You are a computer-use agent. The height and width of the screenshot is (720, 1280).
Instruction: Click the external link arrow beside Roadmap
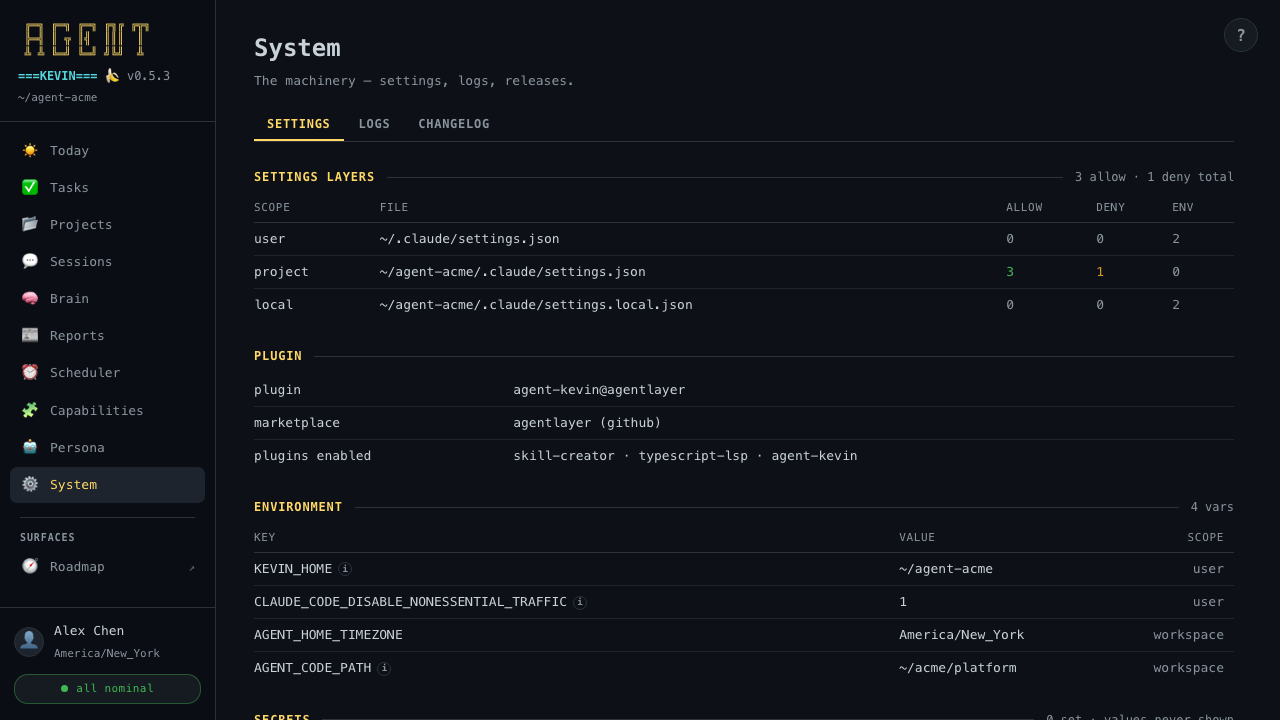click(191, 567)
